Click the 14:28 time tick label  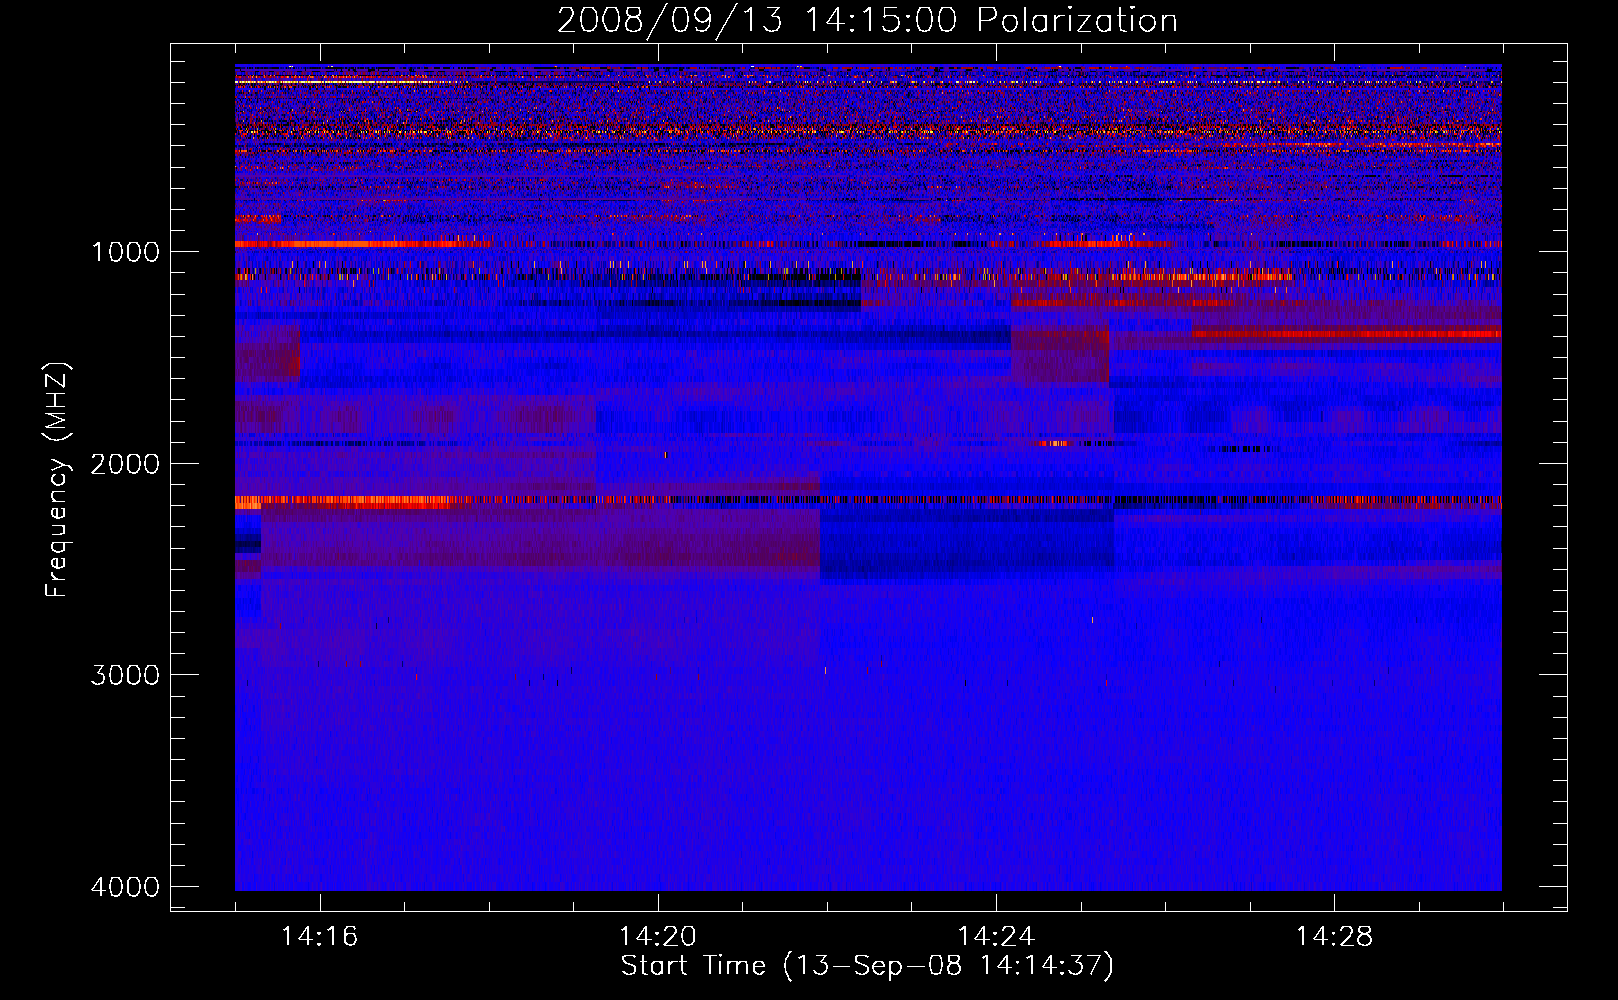(1335, 937)
